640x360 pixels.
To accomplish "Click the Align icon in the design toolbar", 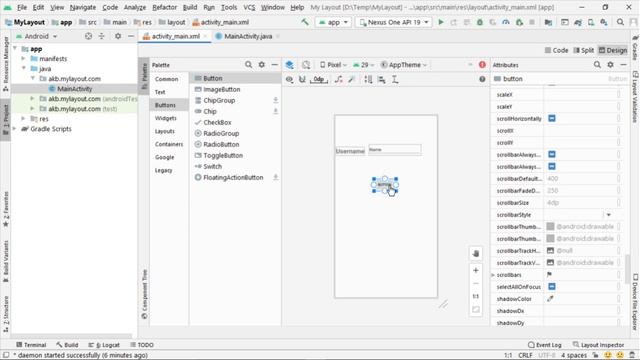I will point(382,80).
